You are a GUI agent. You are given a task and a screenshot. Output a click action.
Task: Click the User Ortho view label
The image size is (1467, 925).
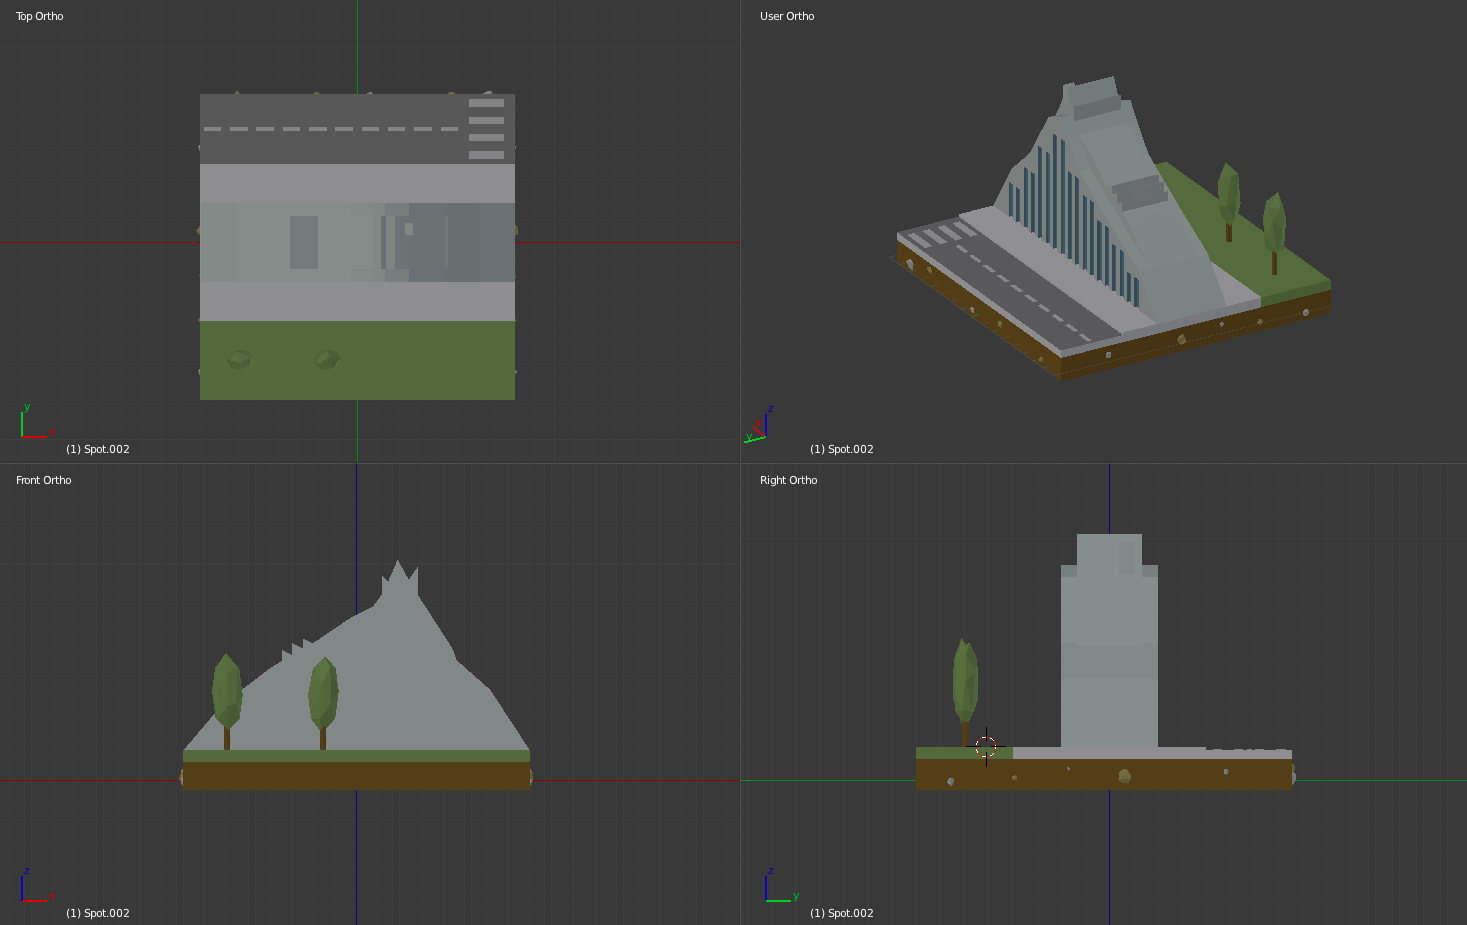(x=787, y=16)
